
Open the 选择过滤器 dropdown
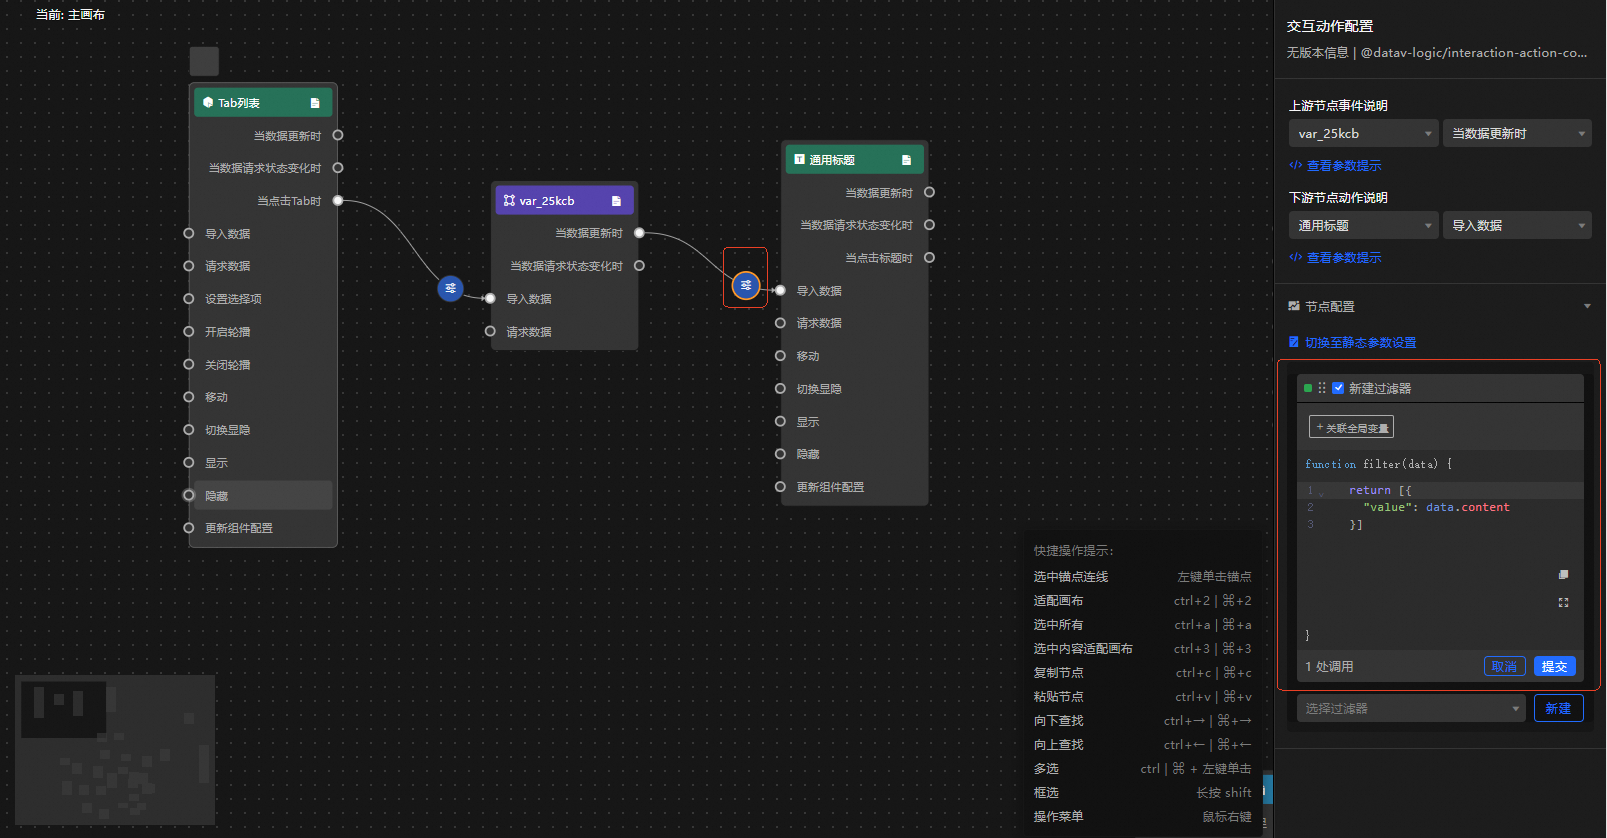click(1411, 708)
